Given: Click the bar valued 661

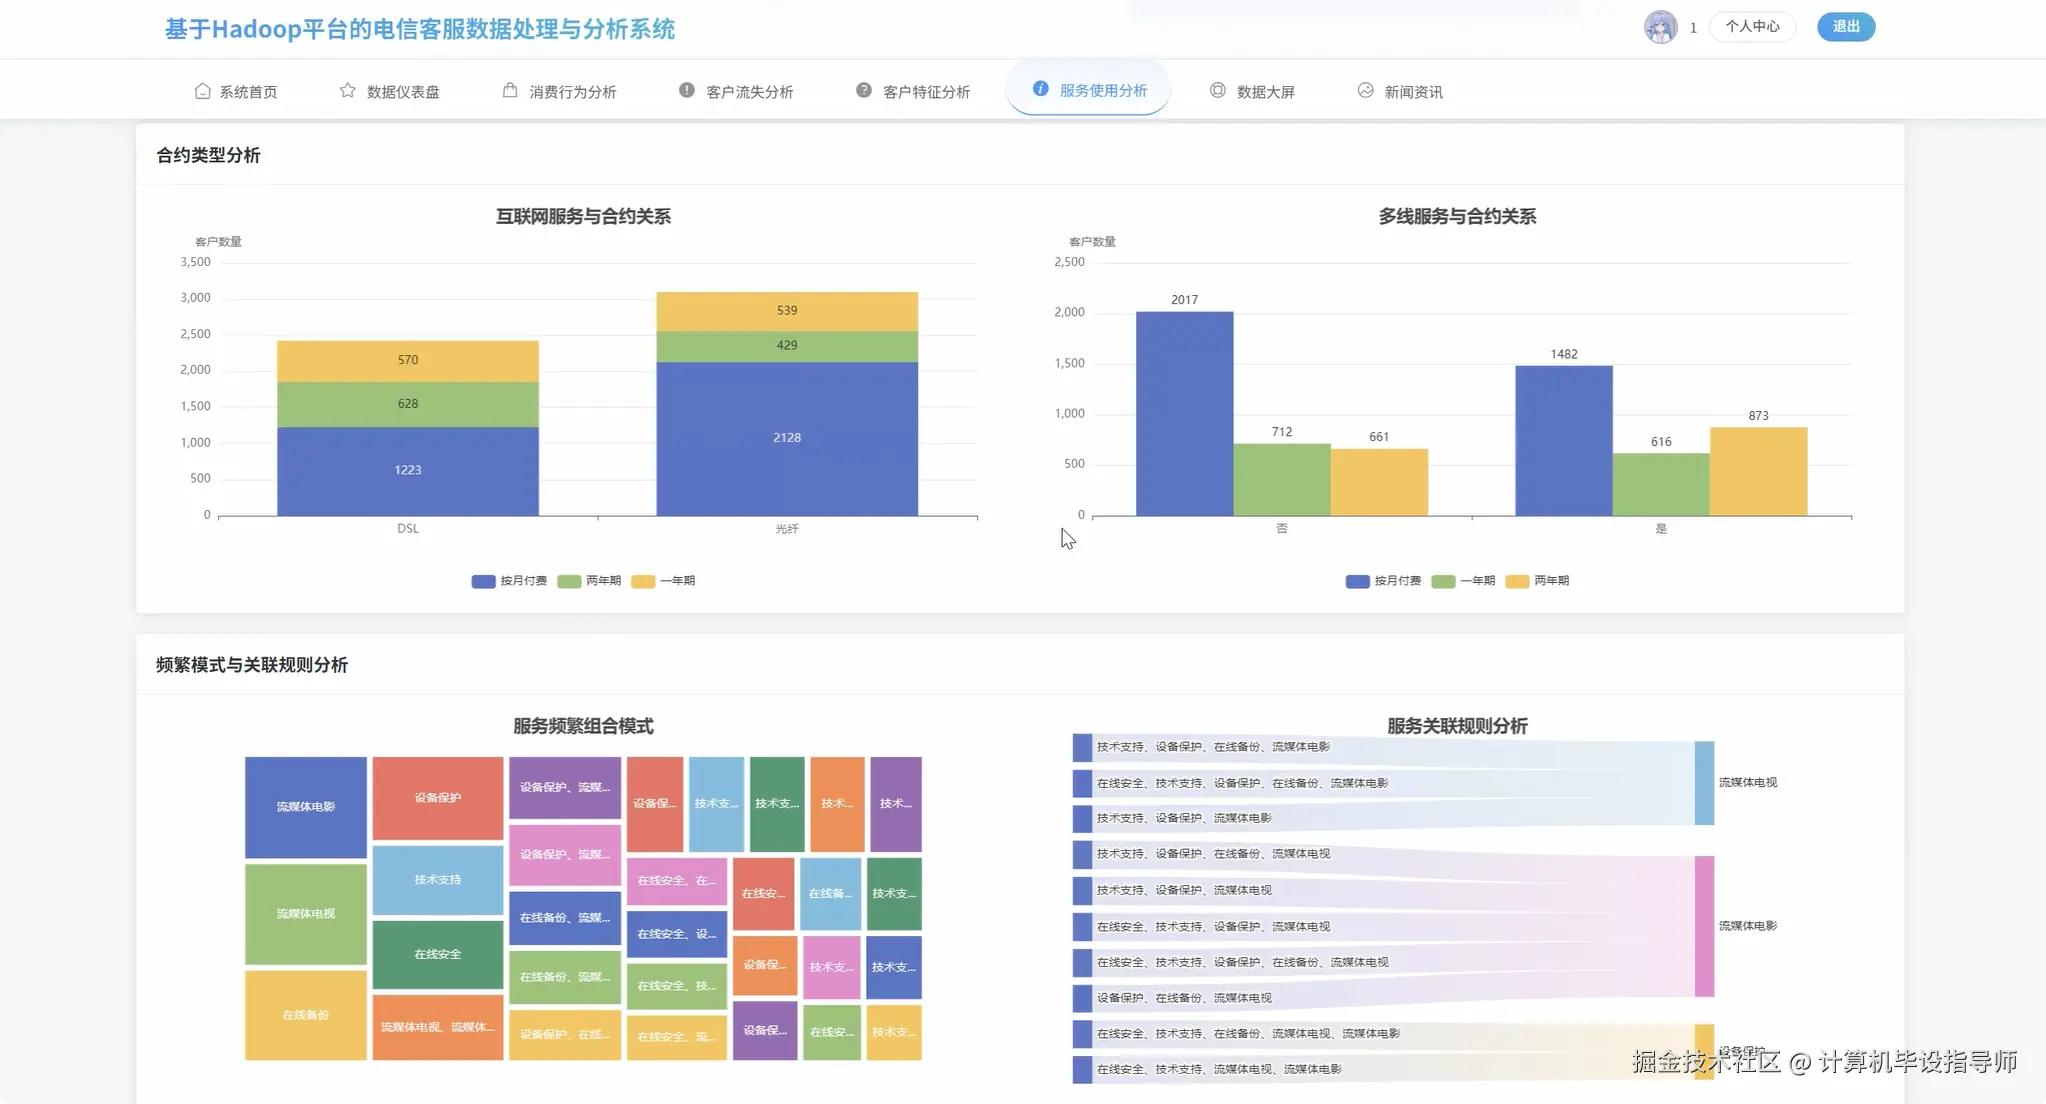Looking at the screenshot, I should 1379,482.
